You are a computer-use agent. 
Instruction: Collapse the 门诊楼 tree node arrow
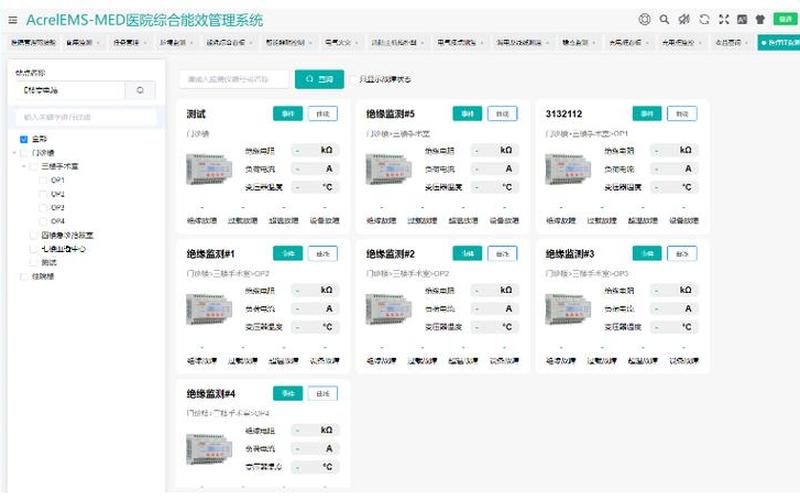pyautogui.click(x=14, y=153)
